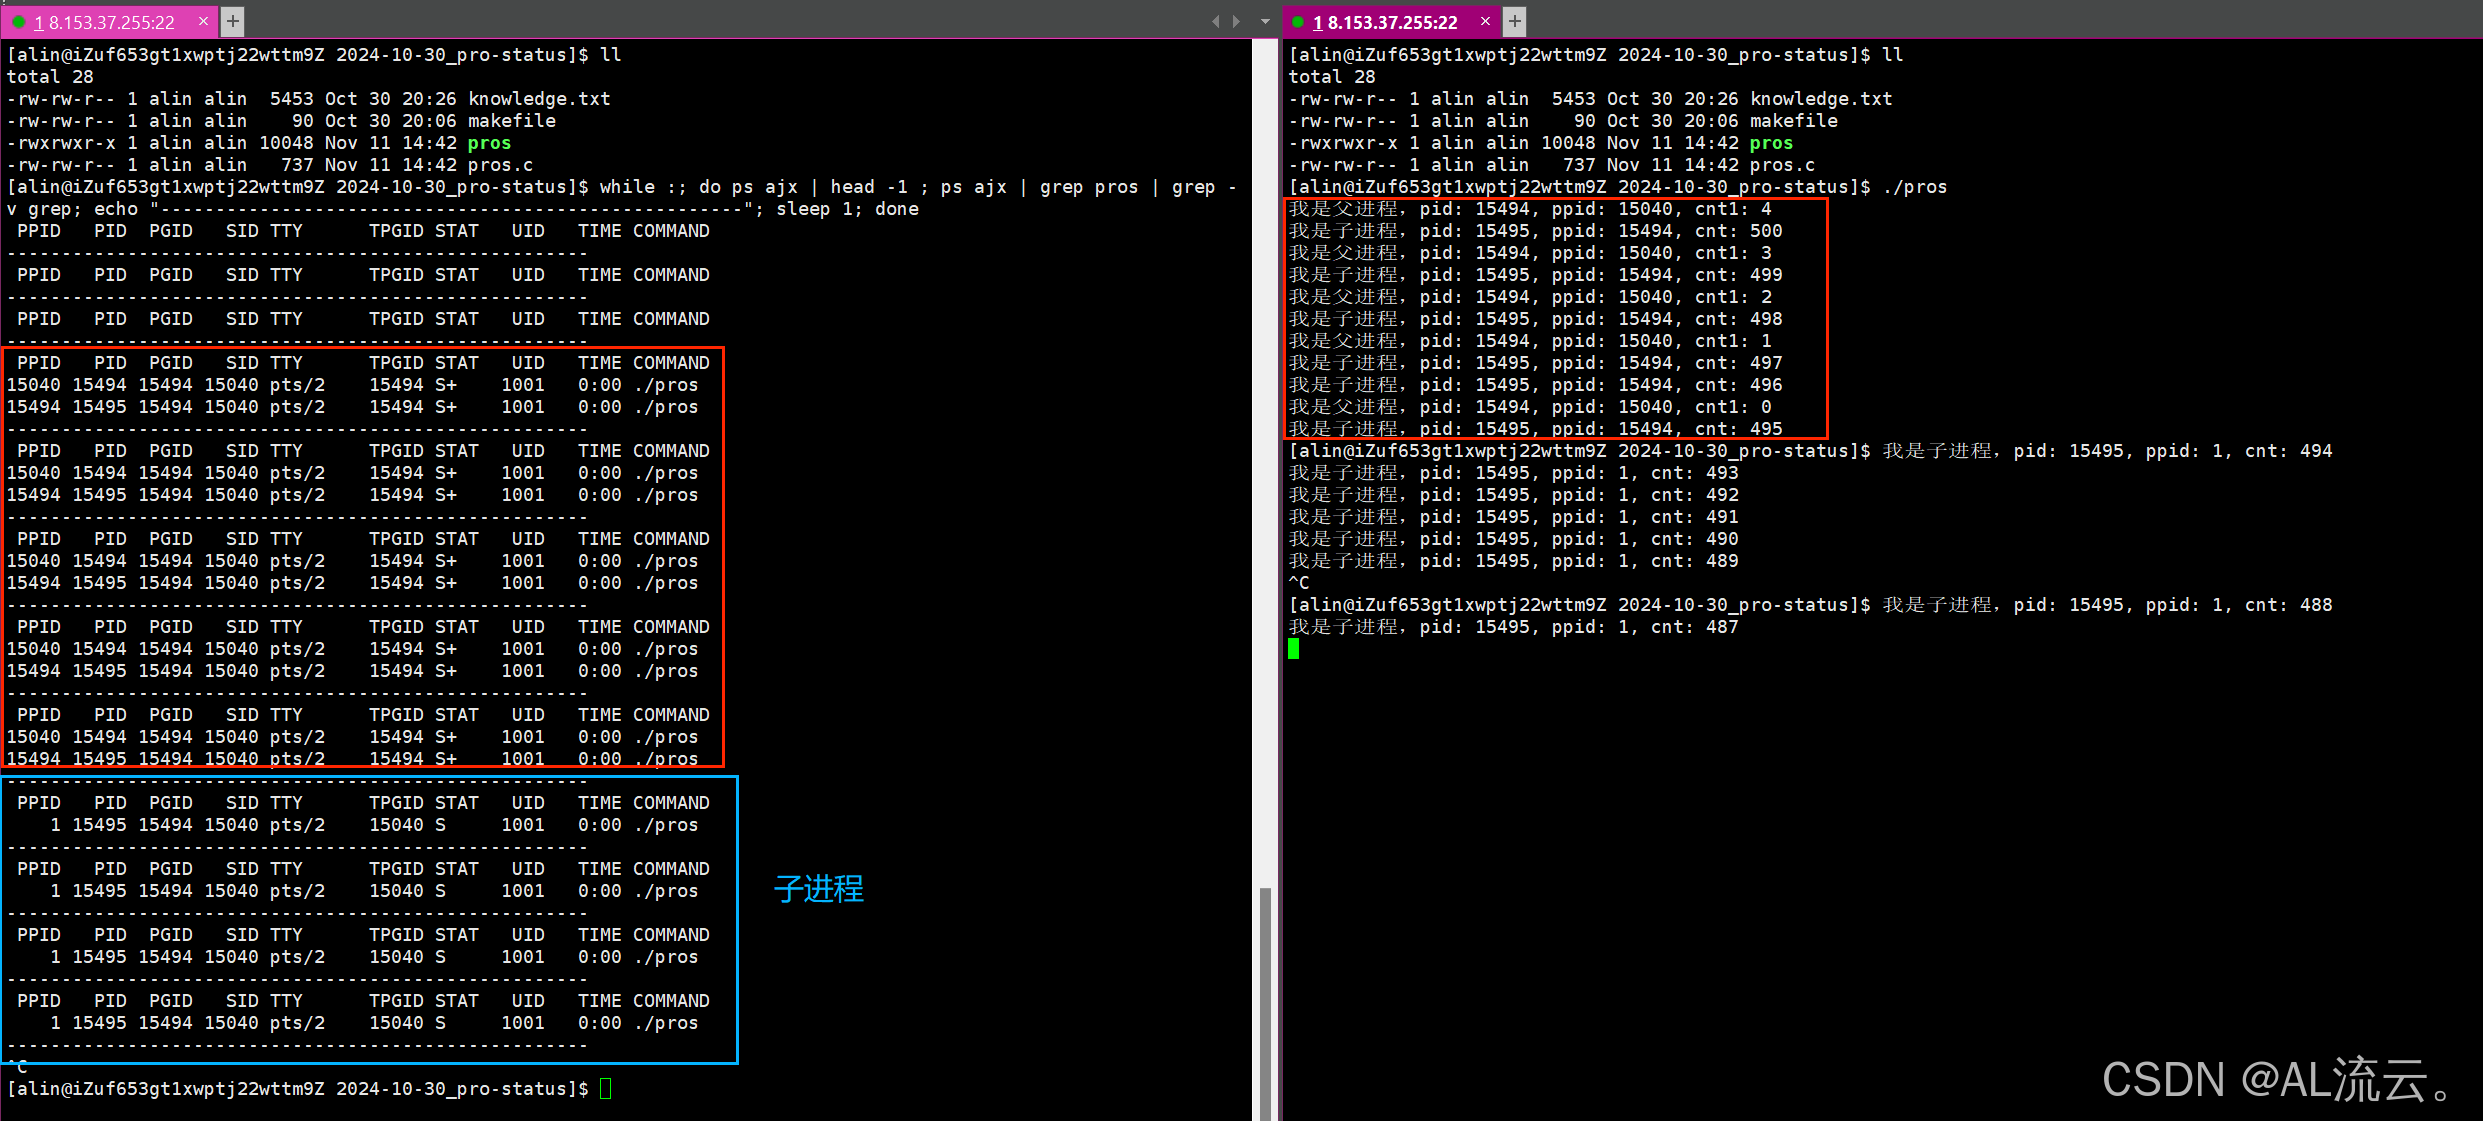Click pros executable in right ll listing
This screenshot has height=1121, width=2483.
[1771, 143]
